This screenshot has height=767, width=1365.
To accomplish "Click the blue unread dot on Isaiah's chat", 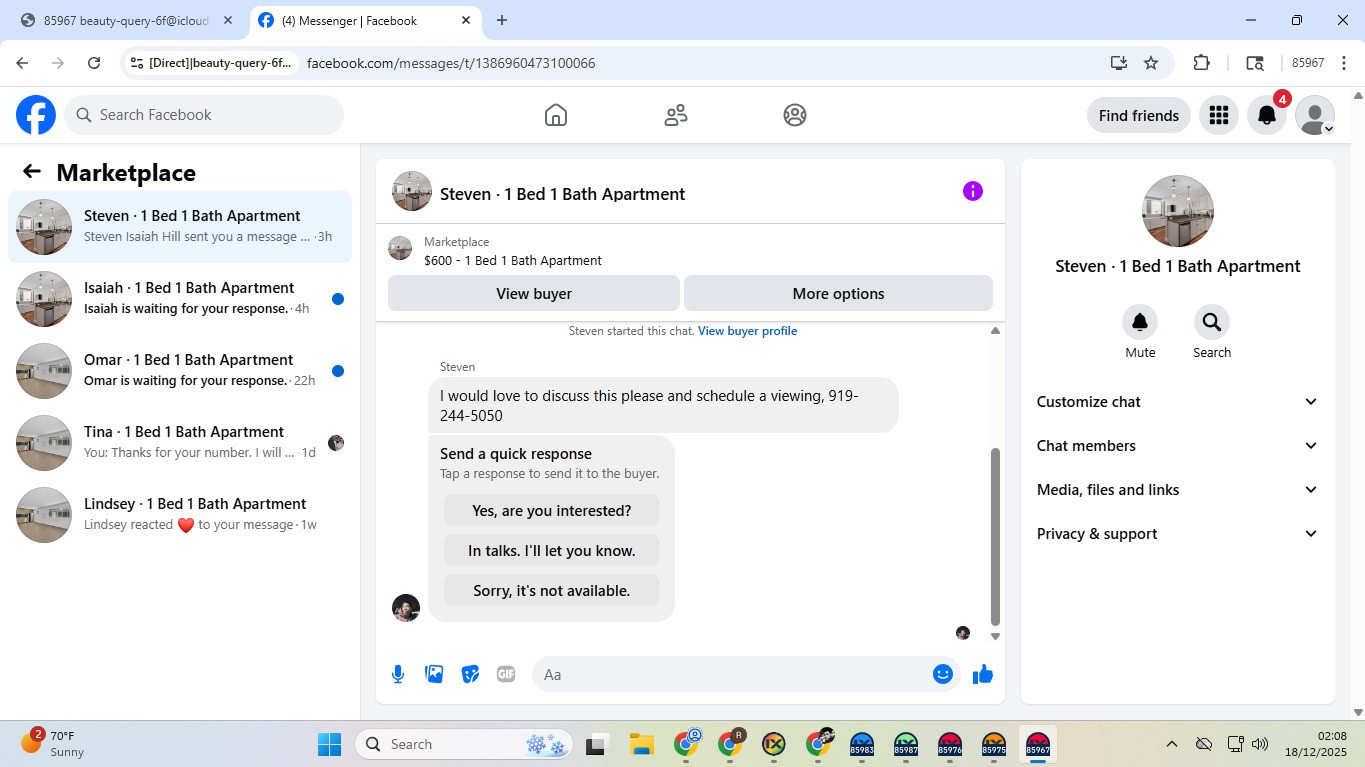I will click(338, 299).
